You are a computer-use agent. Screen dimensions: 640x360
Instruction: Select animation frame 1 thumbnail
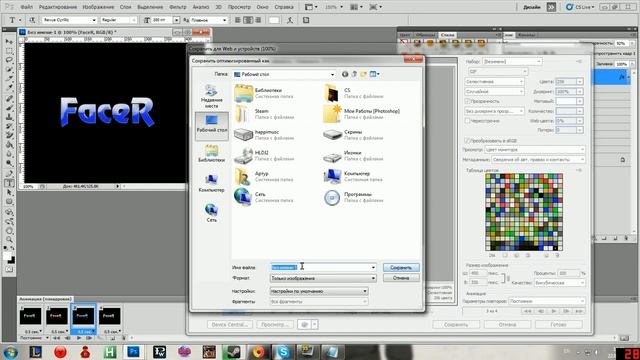tap(31, 316)
